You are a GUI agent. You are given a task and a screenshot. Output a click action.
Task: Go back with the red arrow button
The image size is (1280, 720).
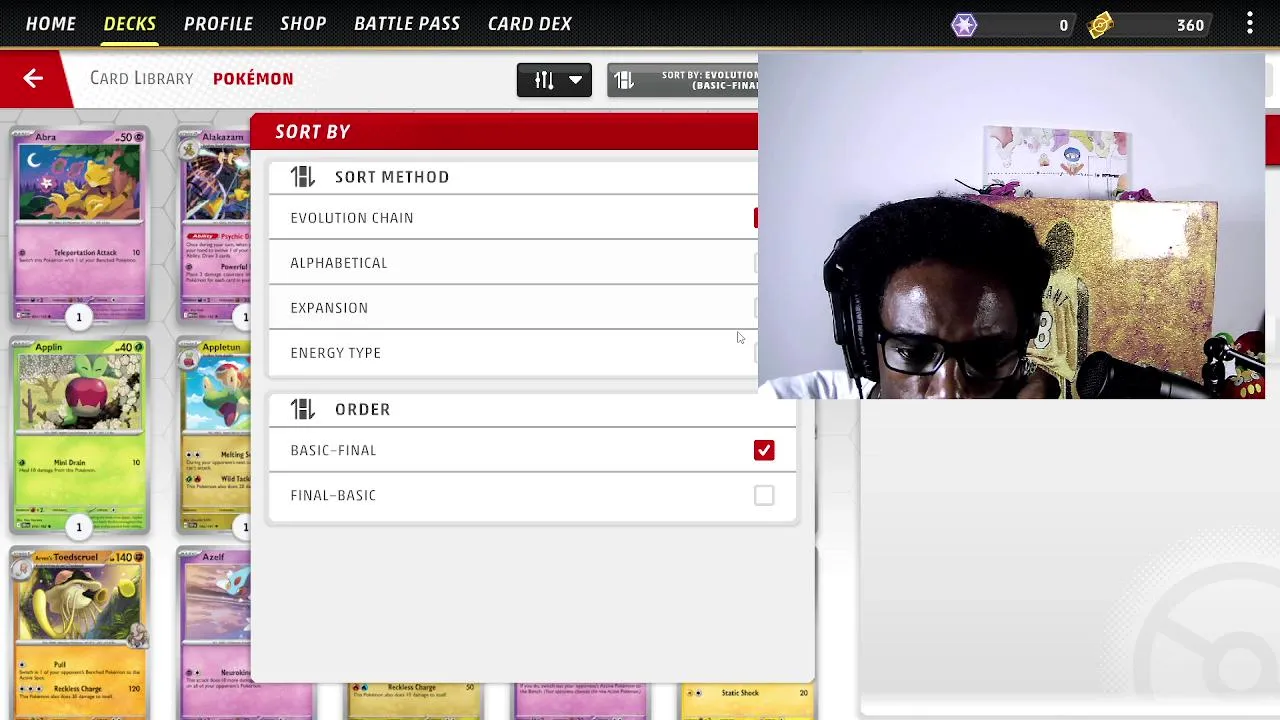tap(32, 78)
